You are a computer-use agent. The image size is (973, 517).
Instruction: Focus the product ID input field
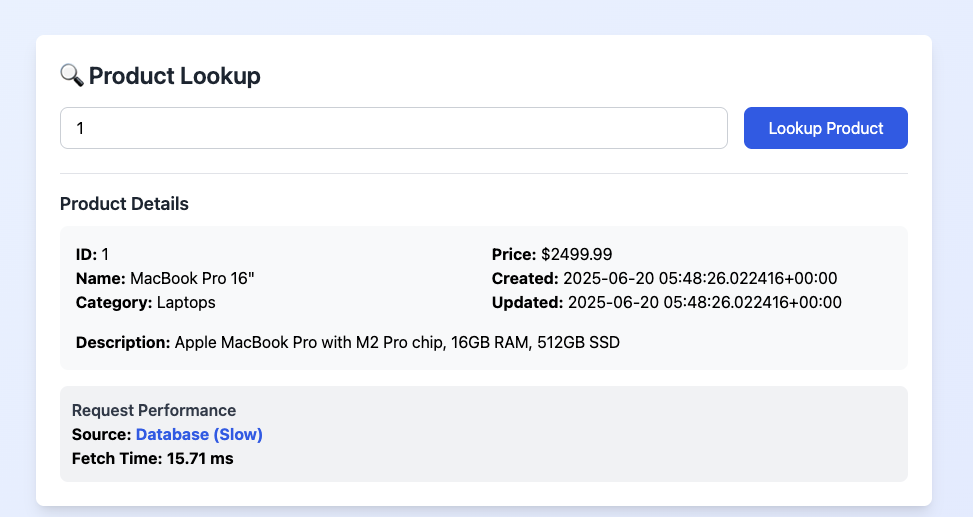[x=393, y=128]
